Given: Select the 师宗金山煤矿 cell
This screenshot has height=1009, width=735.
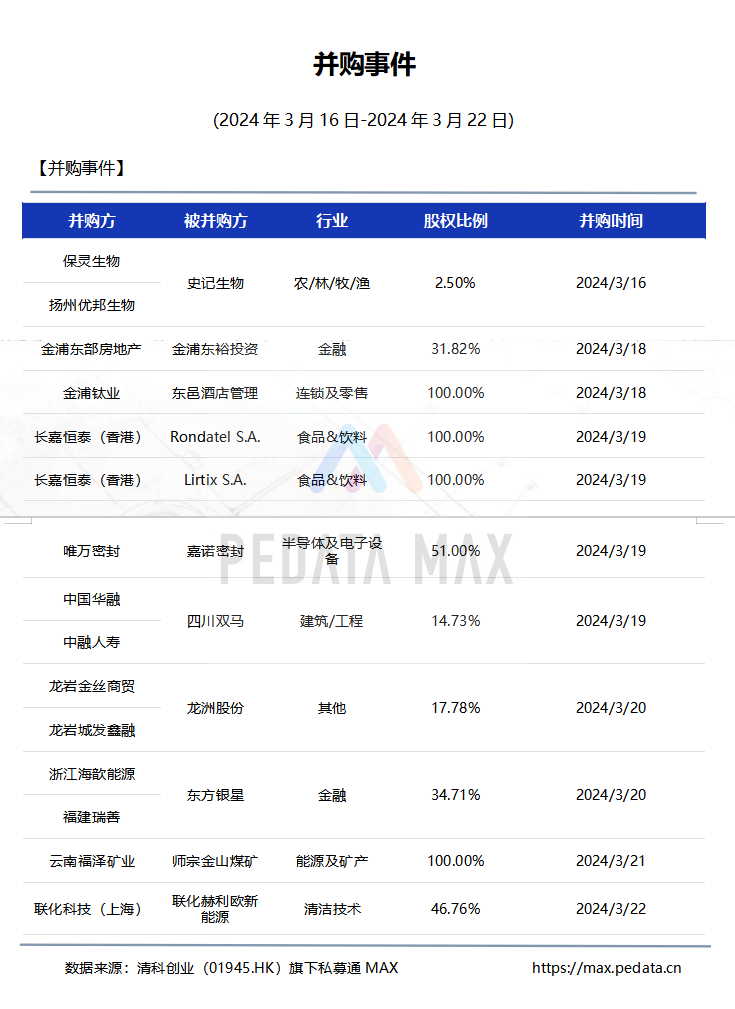Looking at the screenshot, I should tap(215, 861).
